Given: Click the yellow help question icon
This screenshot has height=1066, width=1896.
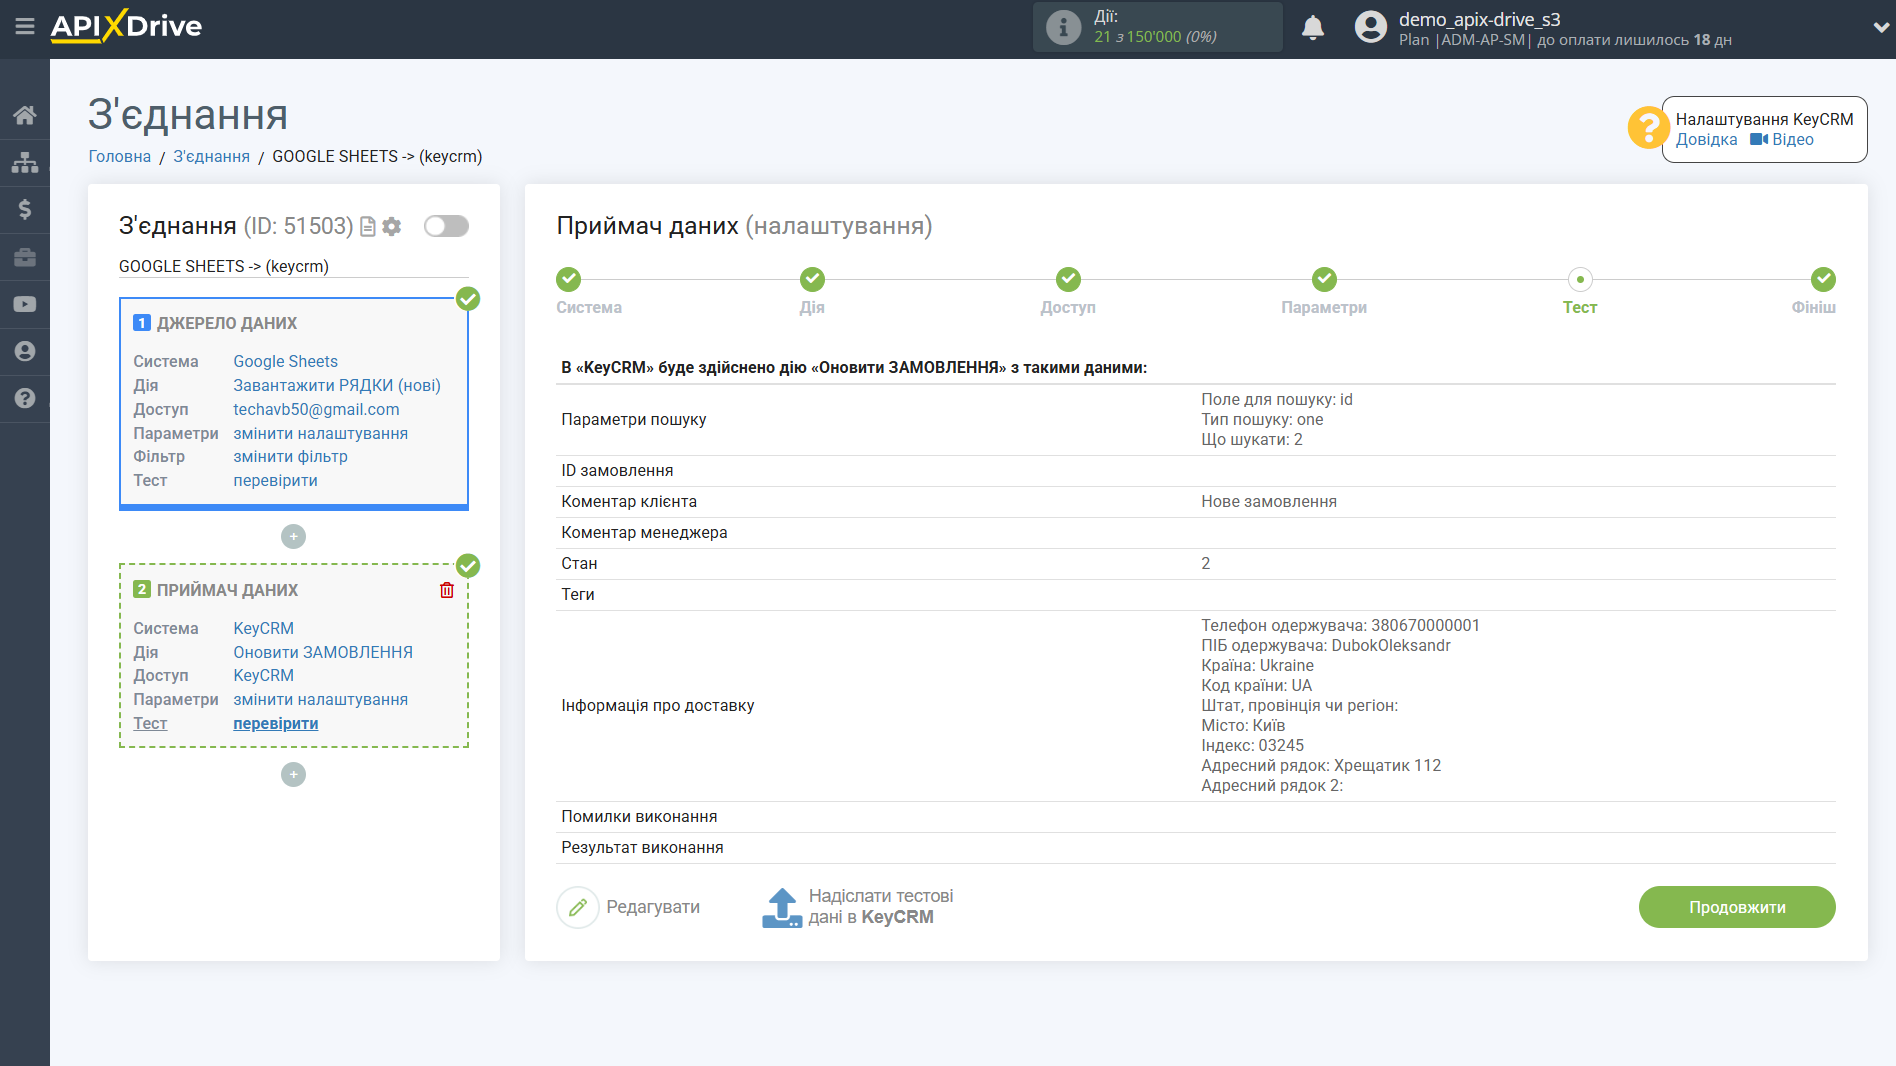Looking at the screenshot, I should tap(1647, 128).
